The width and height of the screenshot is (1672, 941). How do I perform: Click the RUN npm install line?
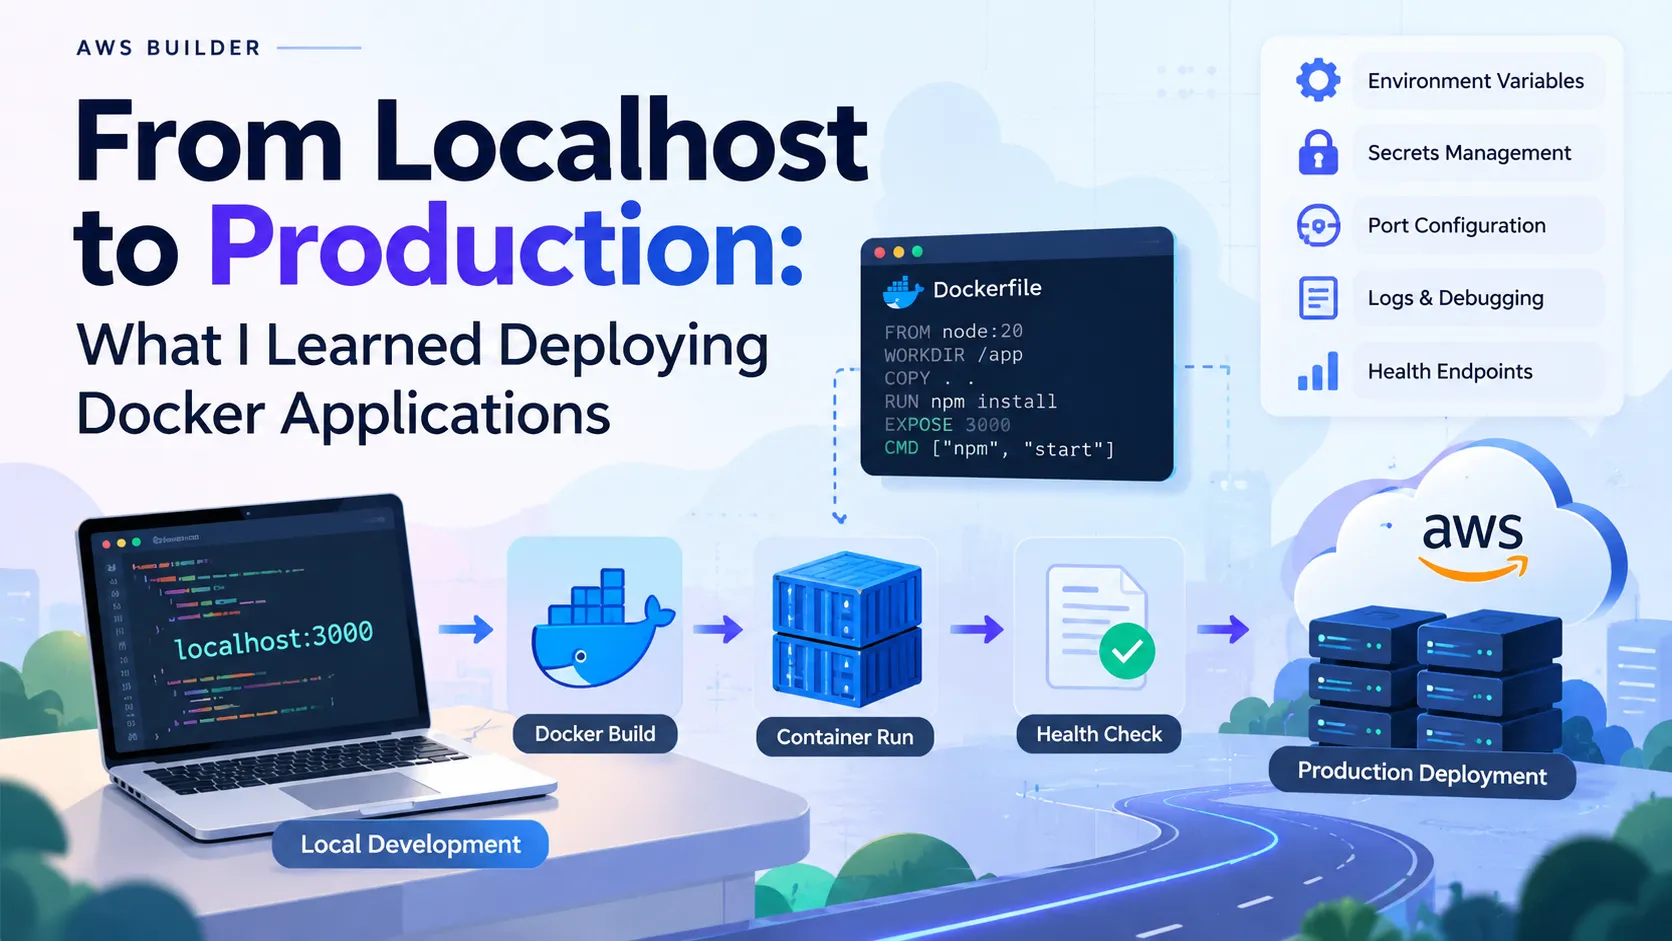coord(970,401)
